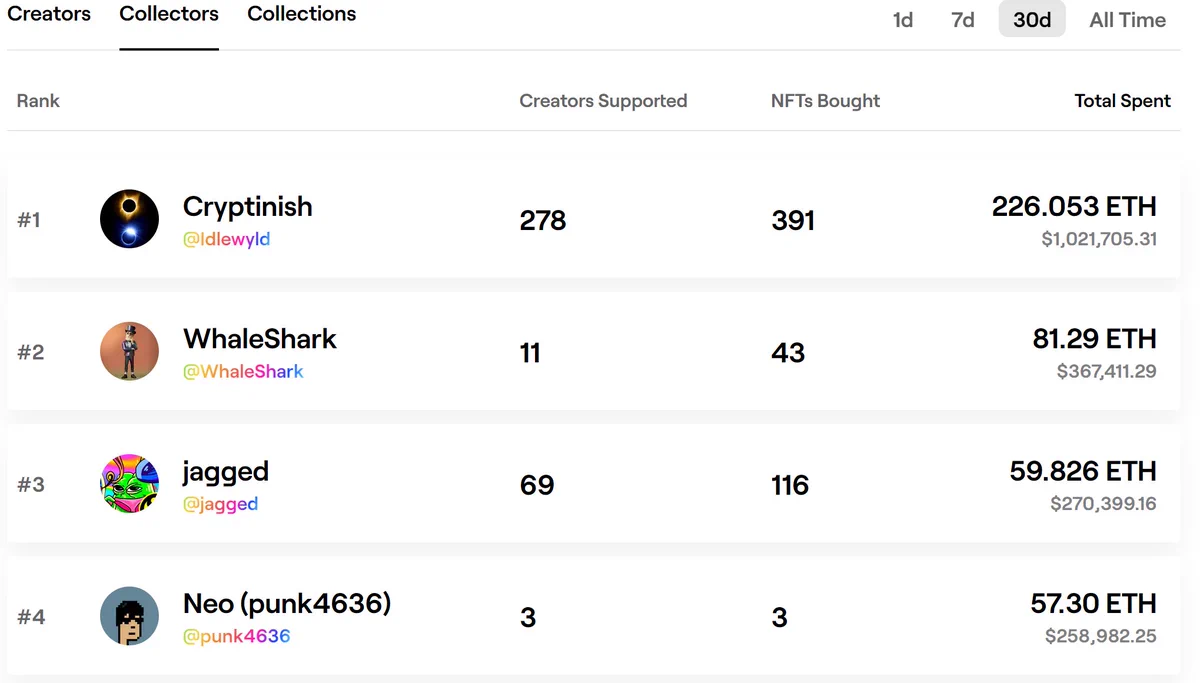
Task: Select the Collectors tab
Action: (x=169, y=14)
